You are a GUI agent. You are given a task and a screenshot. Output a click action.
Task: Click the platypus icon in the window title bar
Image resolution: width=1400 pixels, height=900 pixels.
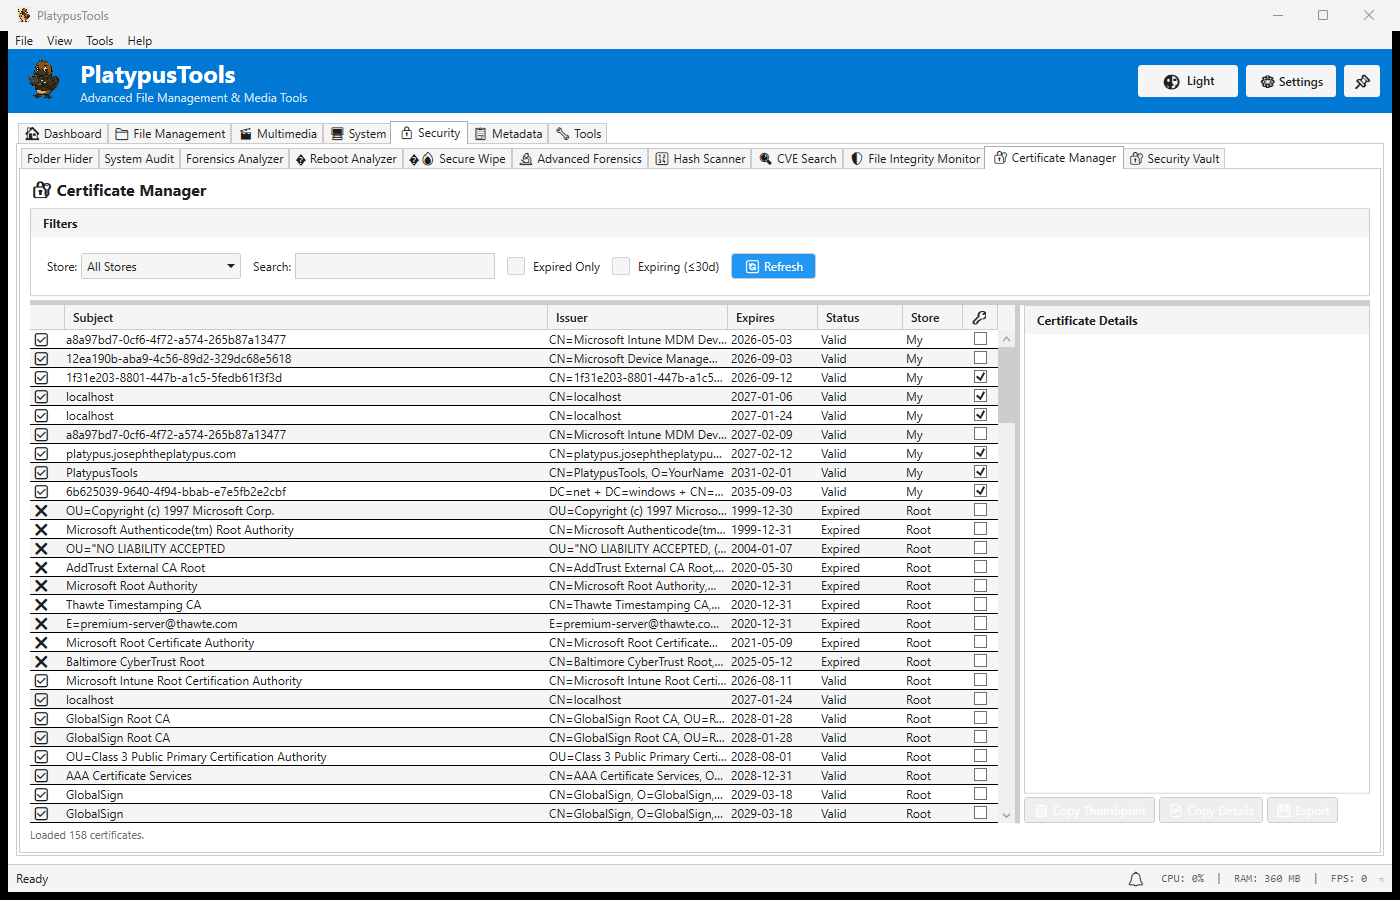22,15
